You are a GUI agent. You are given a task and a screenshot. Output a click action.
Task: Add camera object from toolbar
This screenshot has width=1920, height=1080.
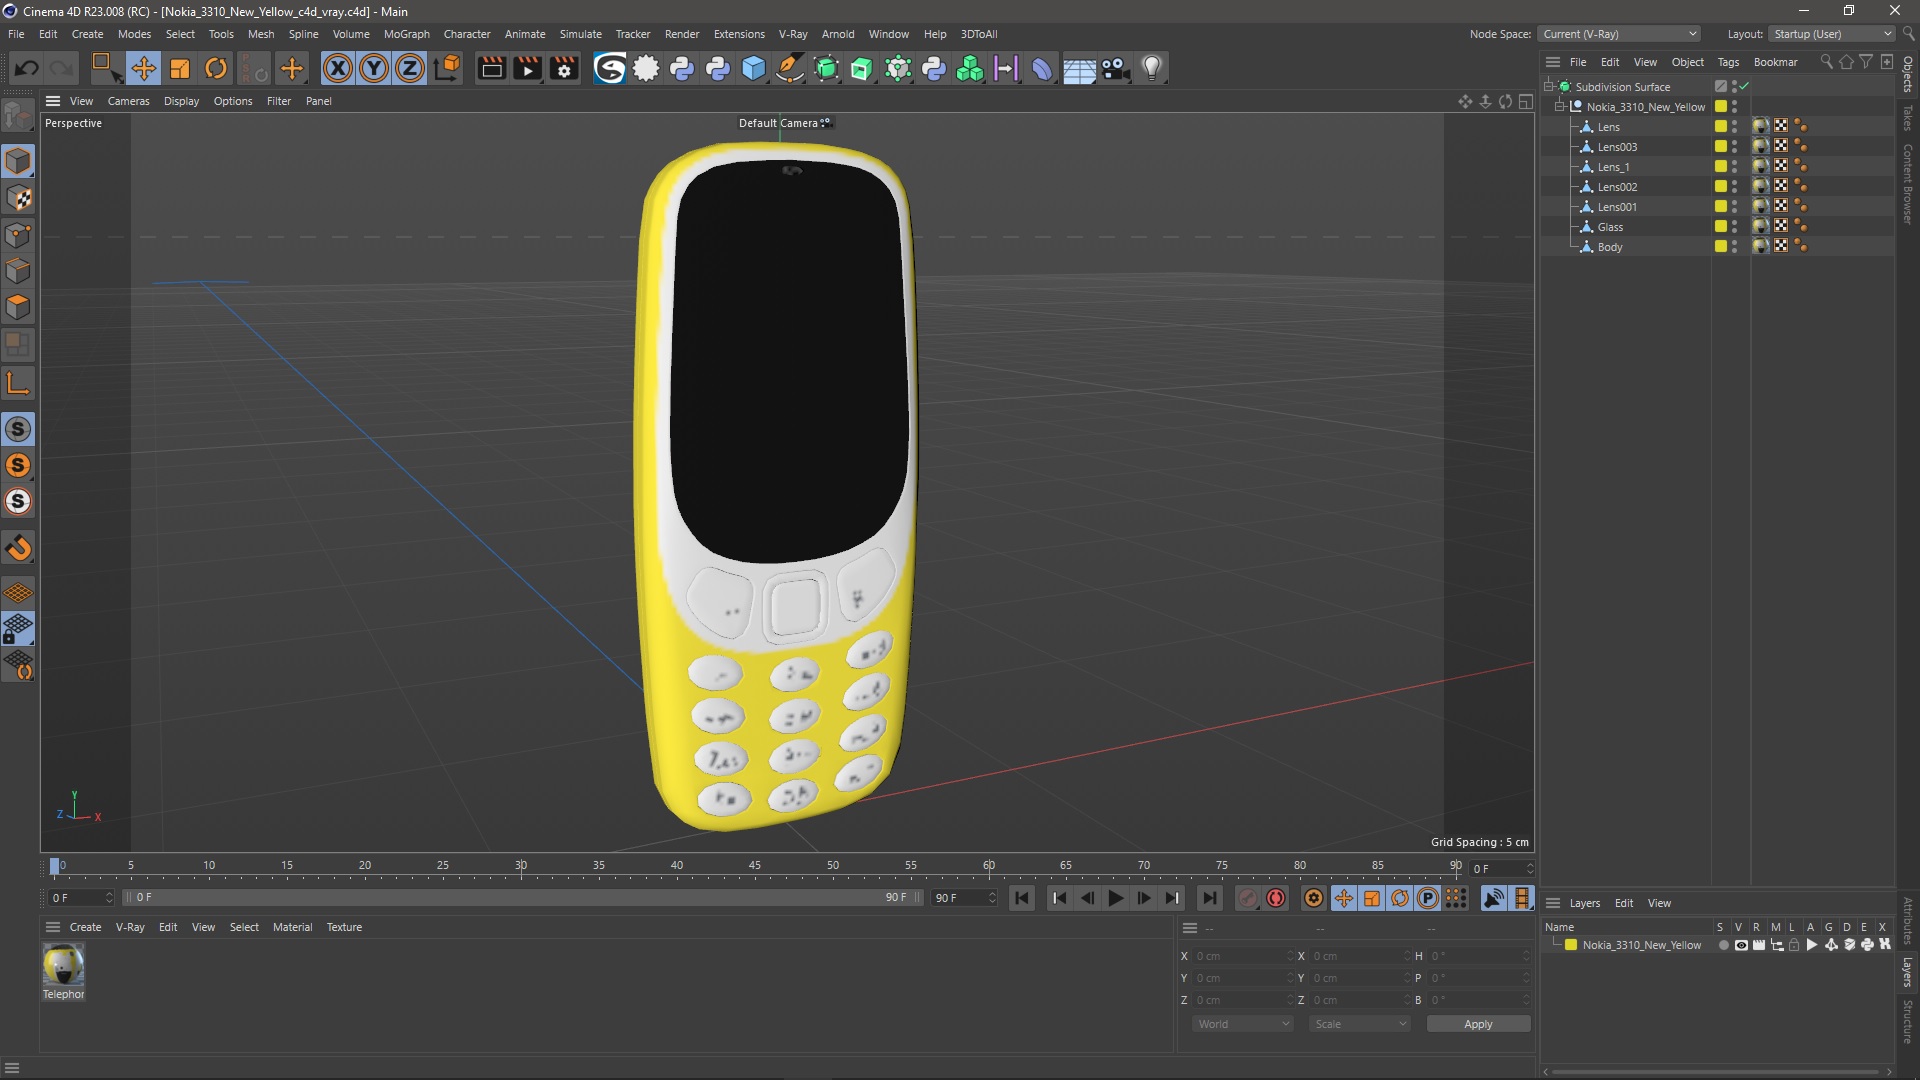[1115, 68]
